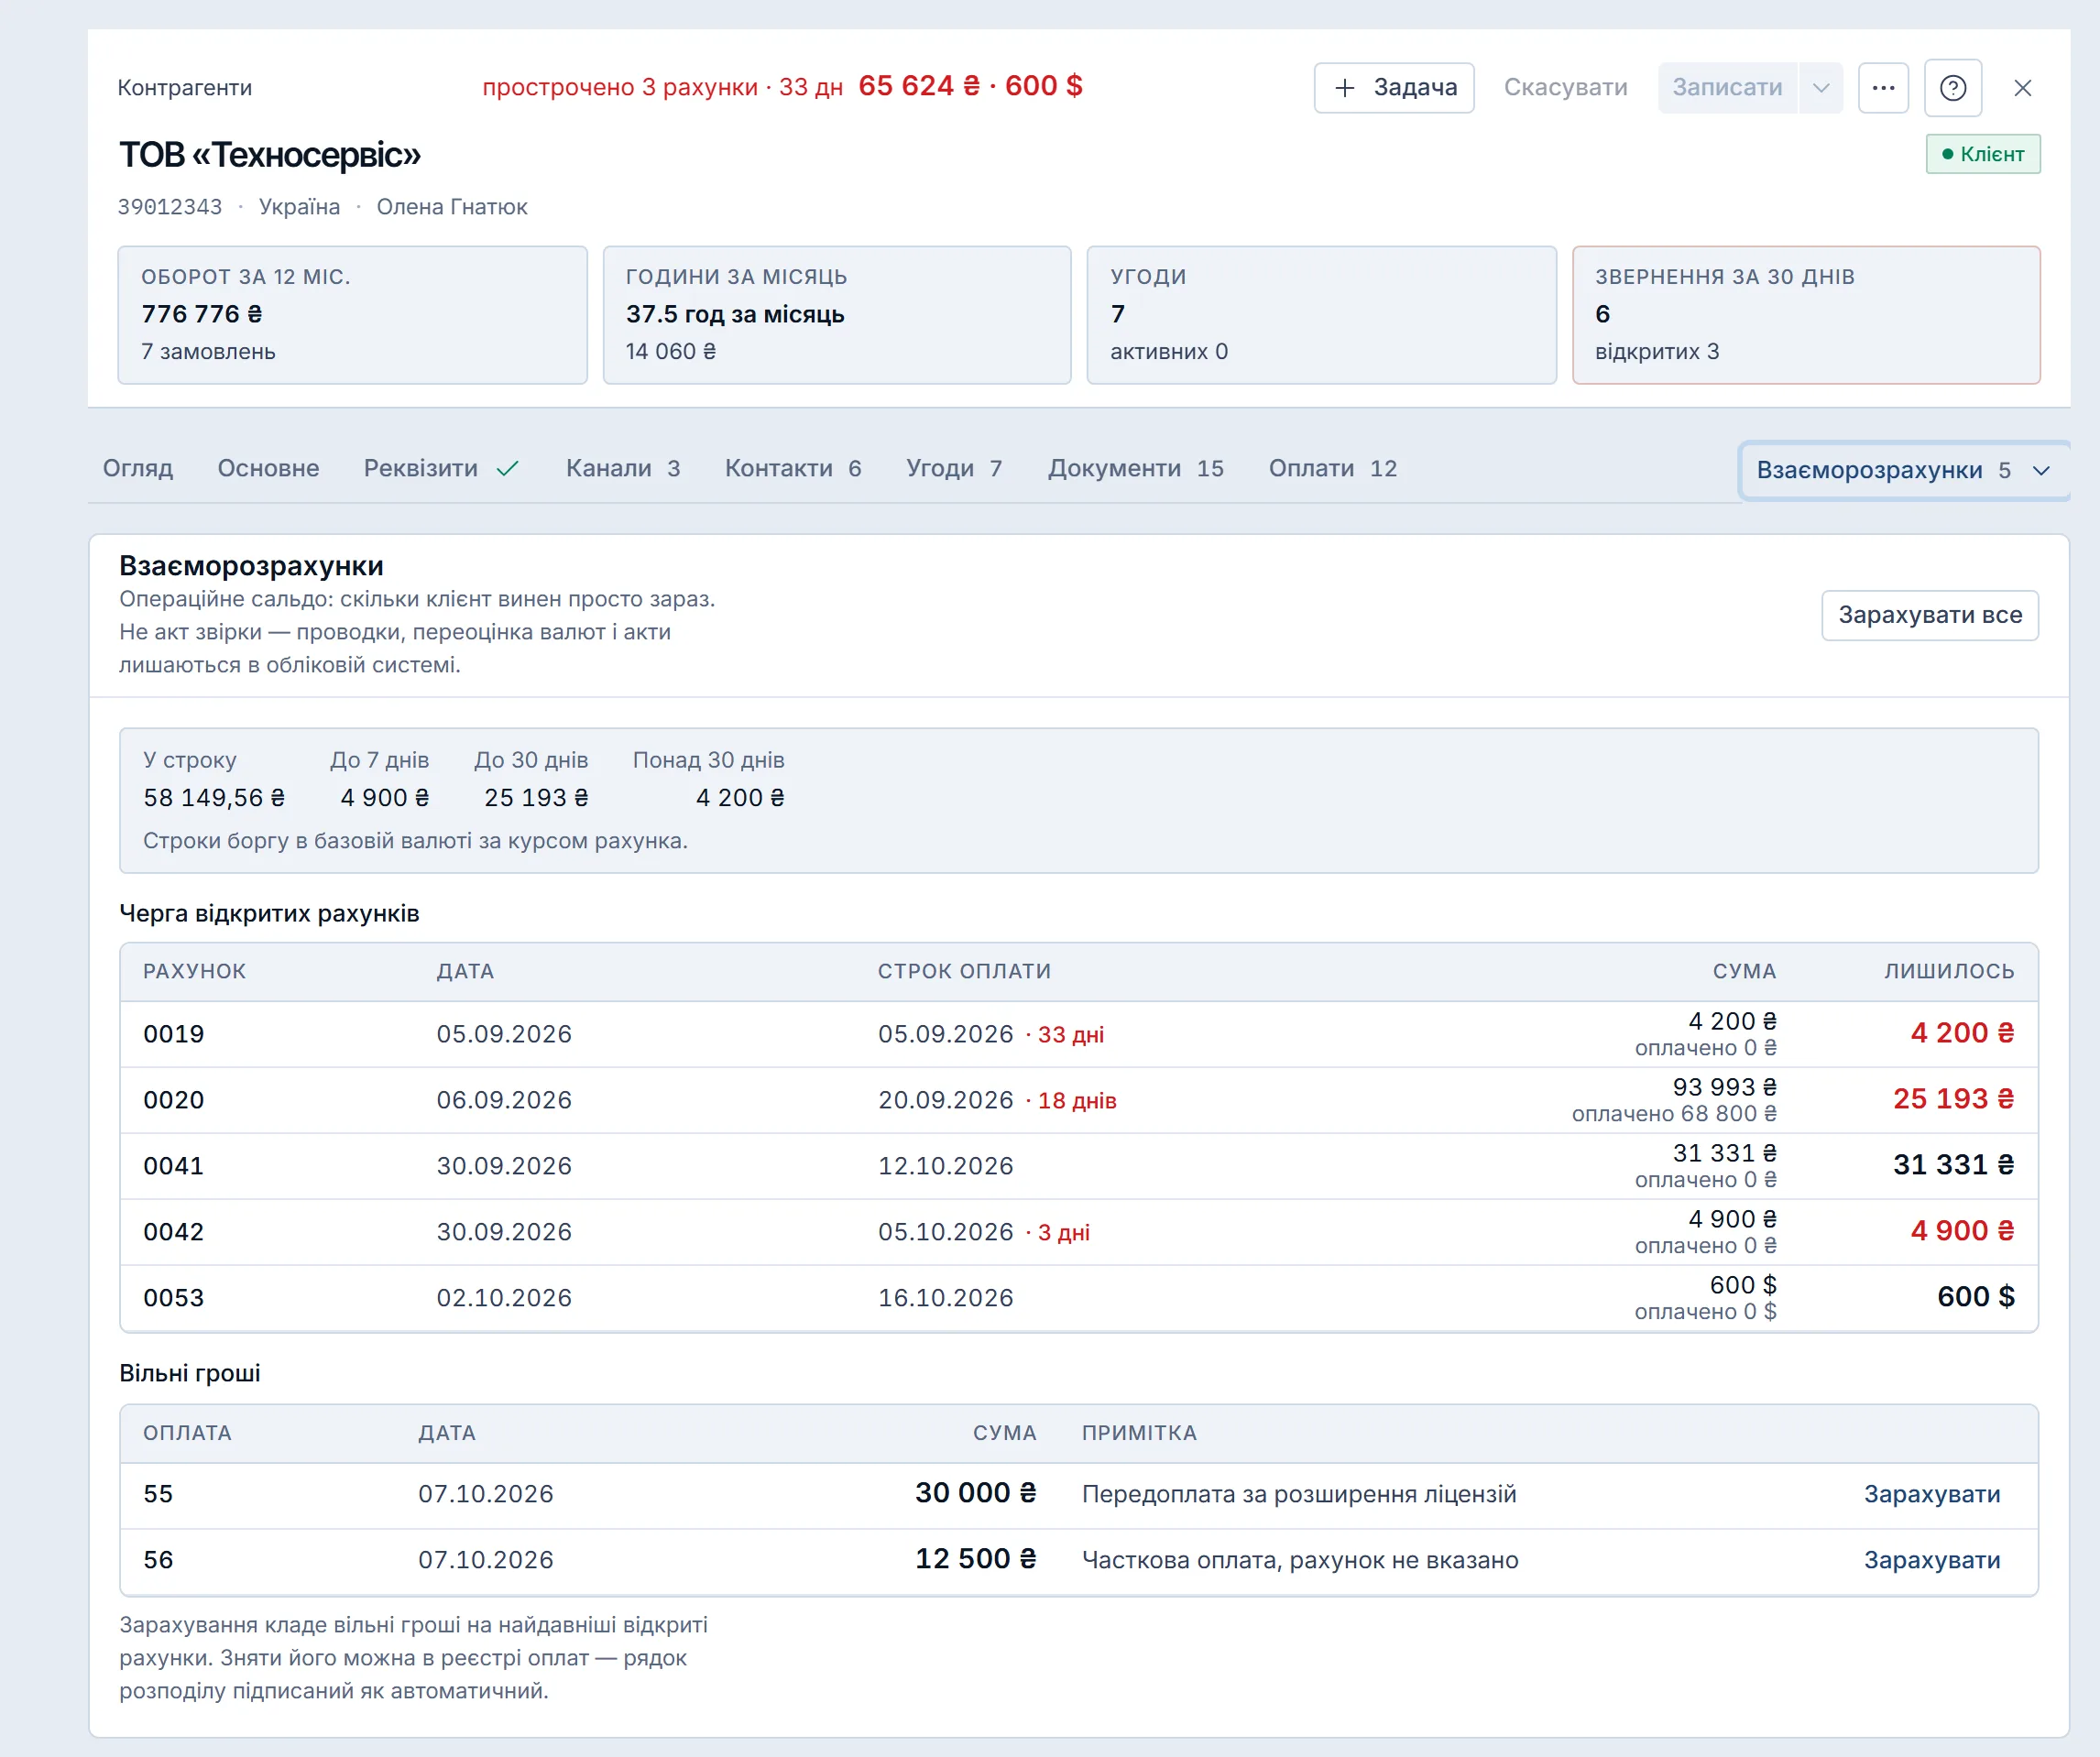This screenshot has height=1757, width=2100.
Task: Click the Зарахувати все button
Action: click(x=1930, y=615)
